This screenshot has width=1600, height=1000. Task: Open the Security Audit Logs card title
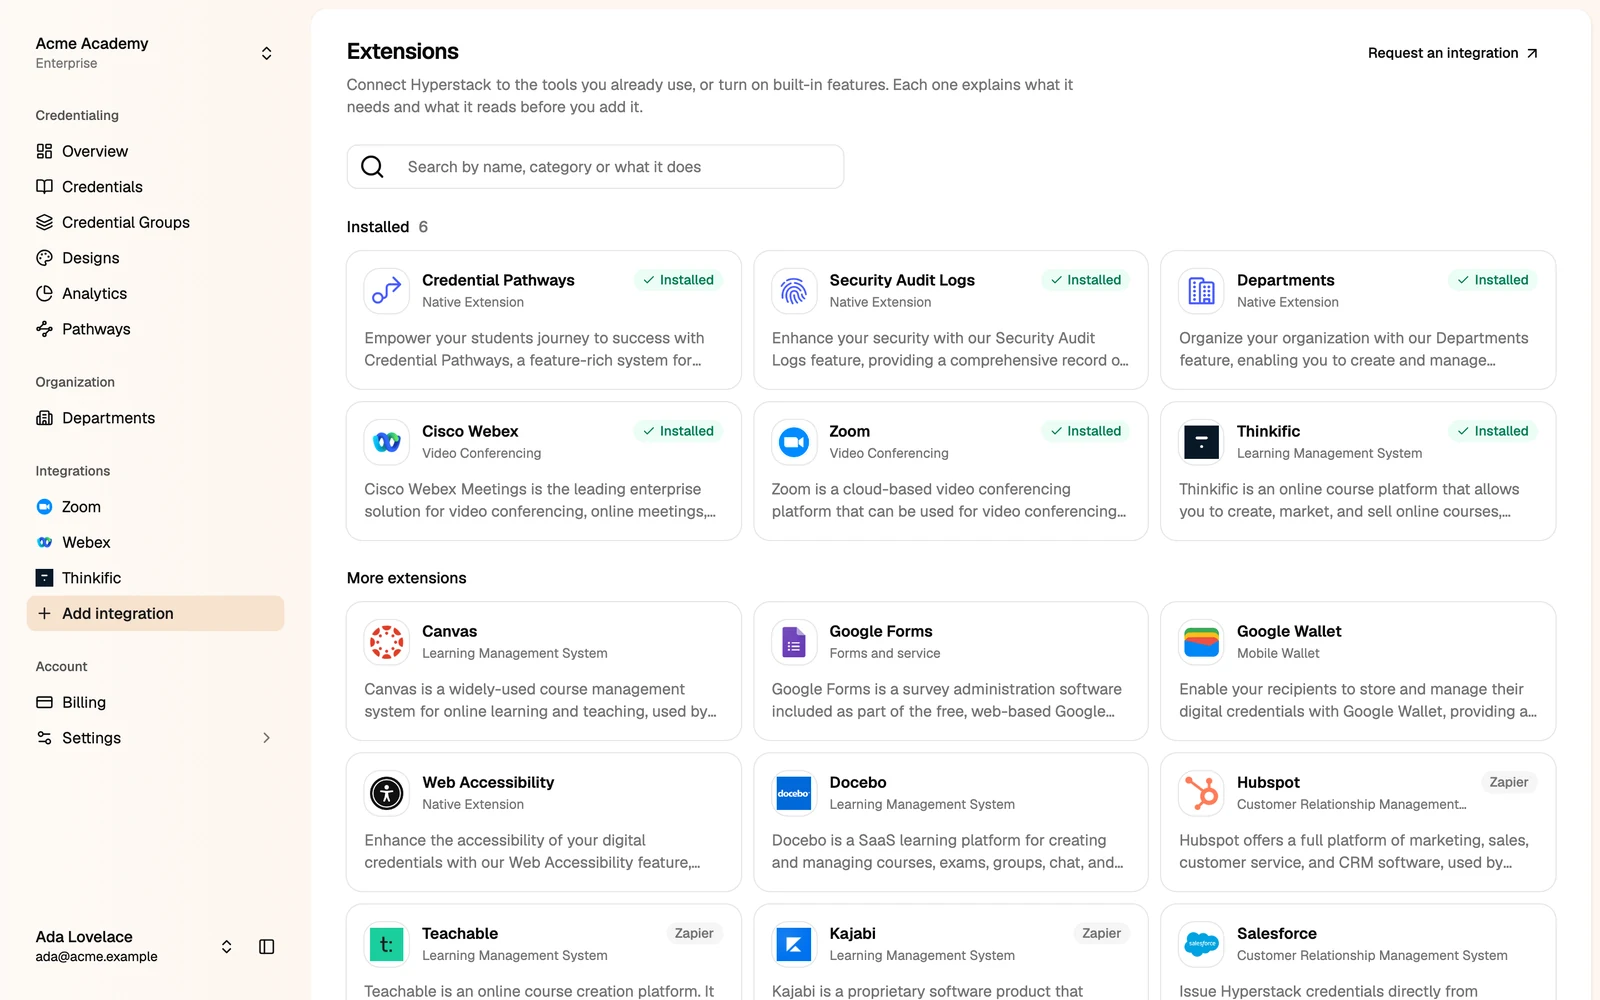tap(902, 280)
